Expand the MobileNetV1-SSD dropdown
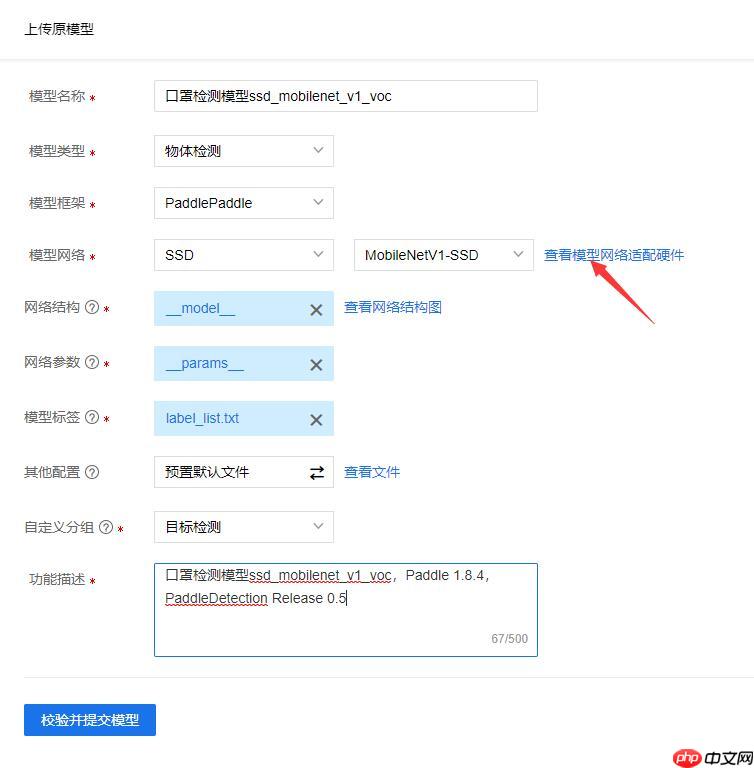The height and width of the screenshot is (768, 754). (443, 255)
